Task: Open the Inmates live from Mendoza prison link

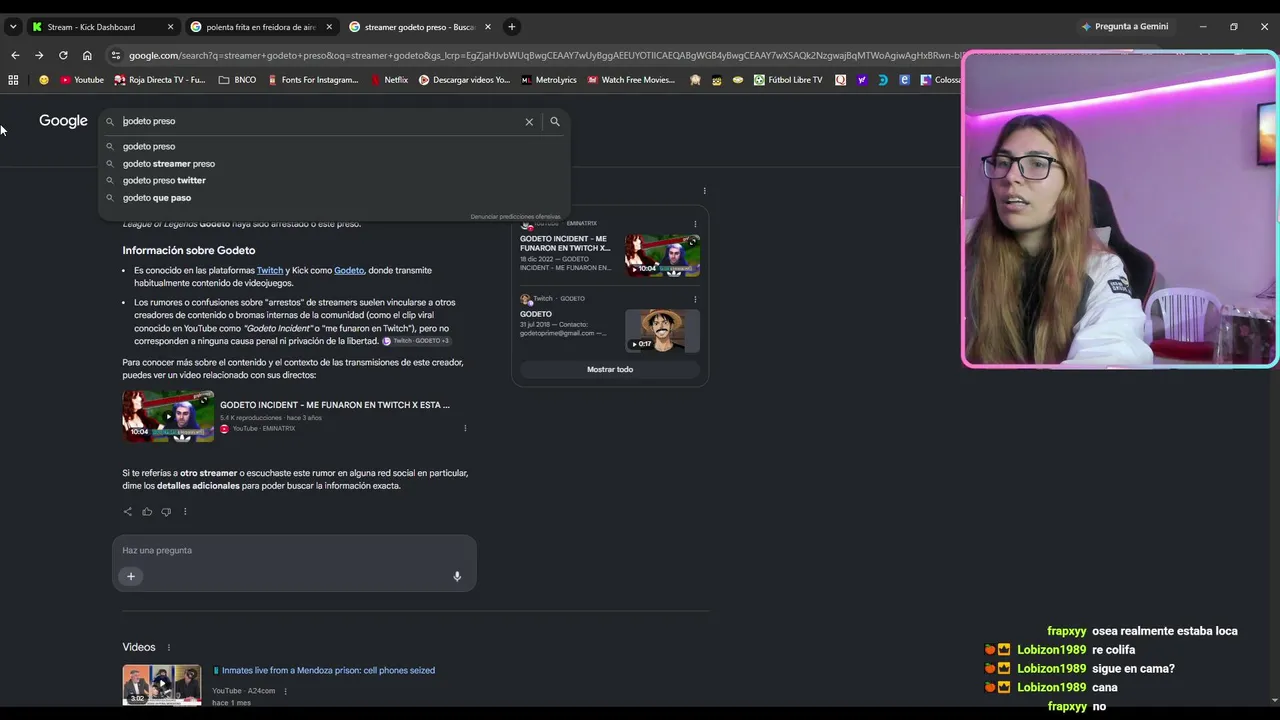Action: click(329, 671)
